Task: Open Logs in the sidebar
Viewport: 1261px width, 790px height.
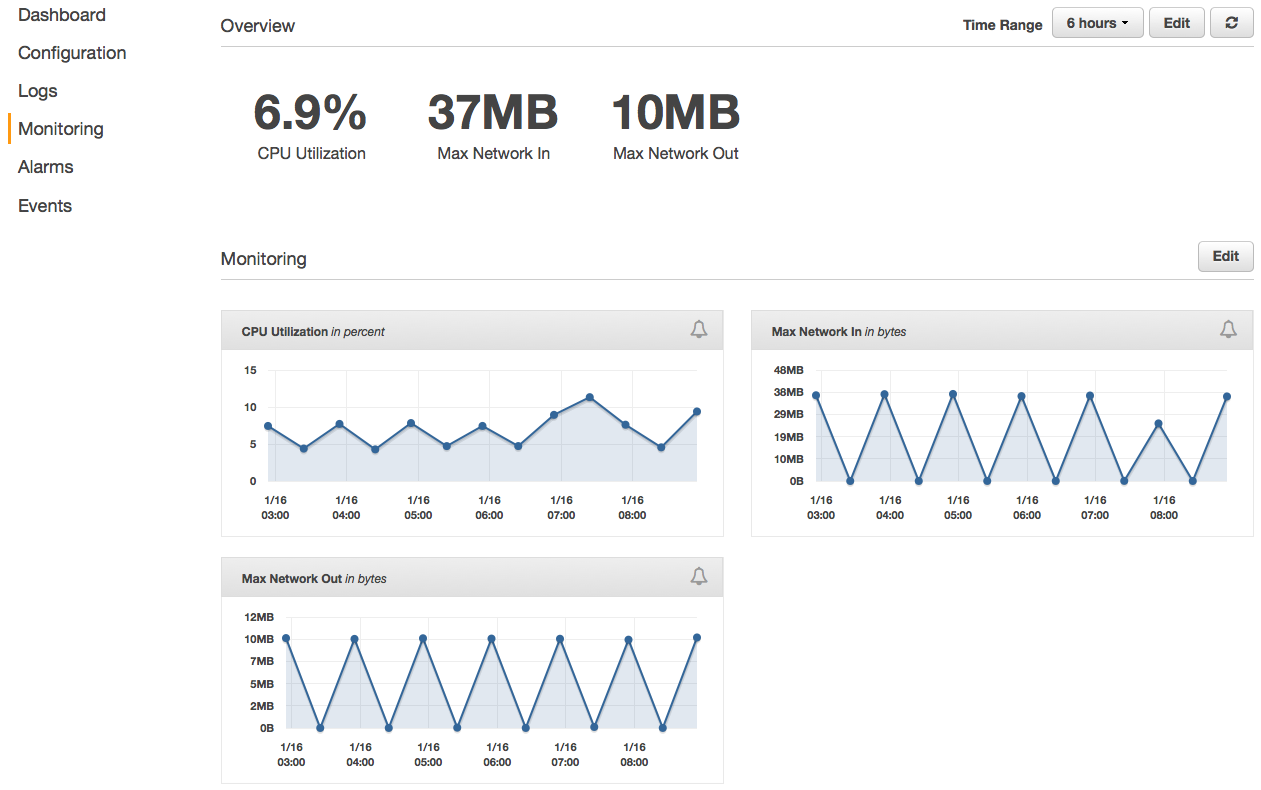Action: (38, 91)
